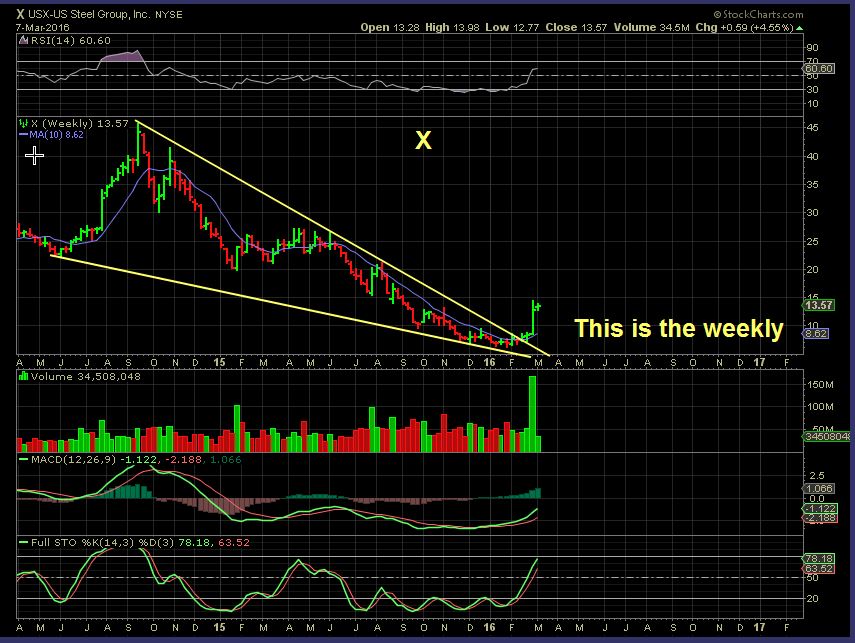
Task: Click the 'MACD(12,26,9) -1.122' panel label
Action: [94, 460]
